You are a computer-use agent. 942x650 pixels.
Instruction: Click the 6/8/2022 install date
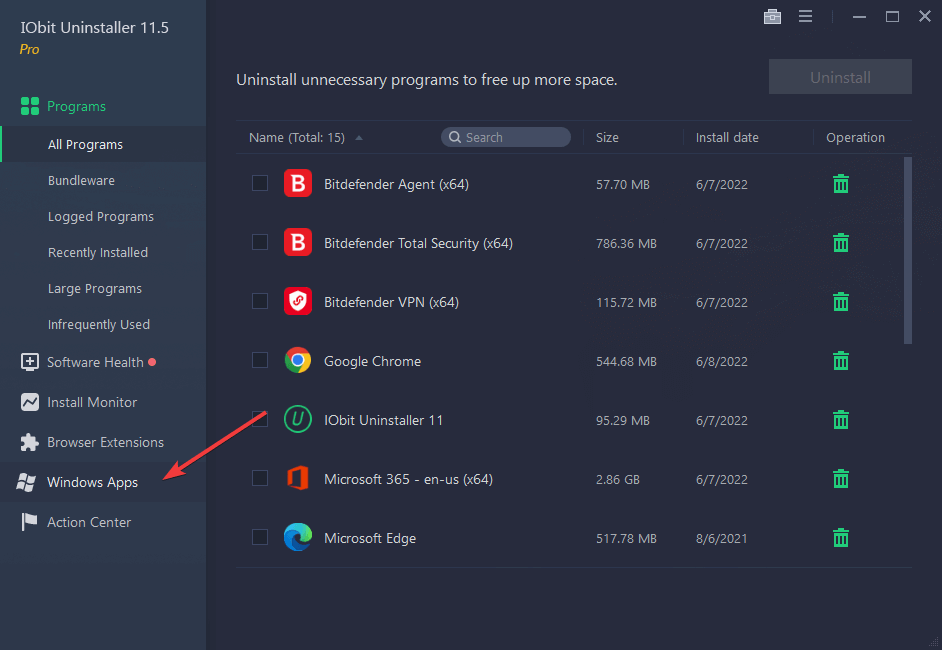[x=722, y=362]
